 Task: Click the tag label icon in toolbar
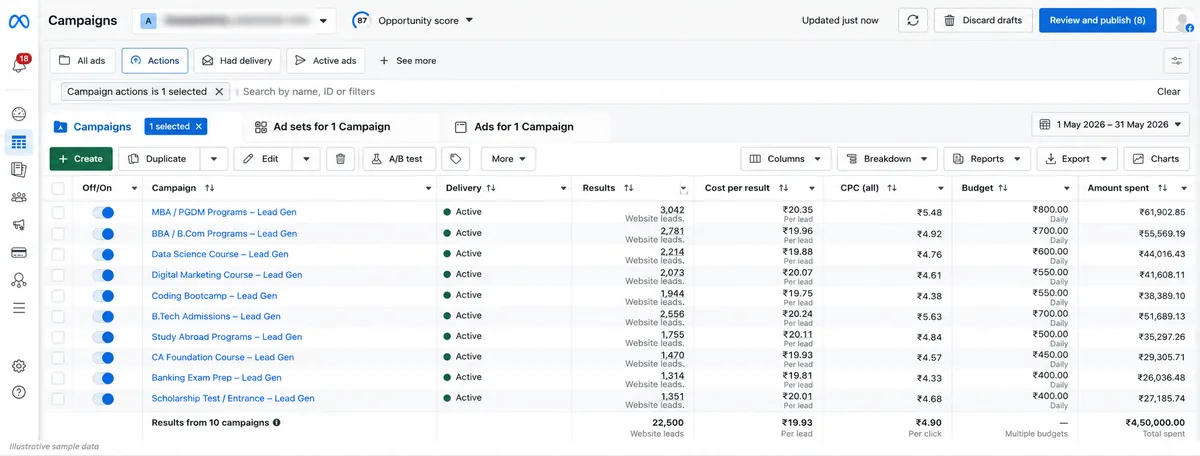coord(456,158)
